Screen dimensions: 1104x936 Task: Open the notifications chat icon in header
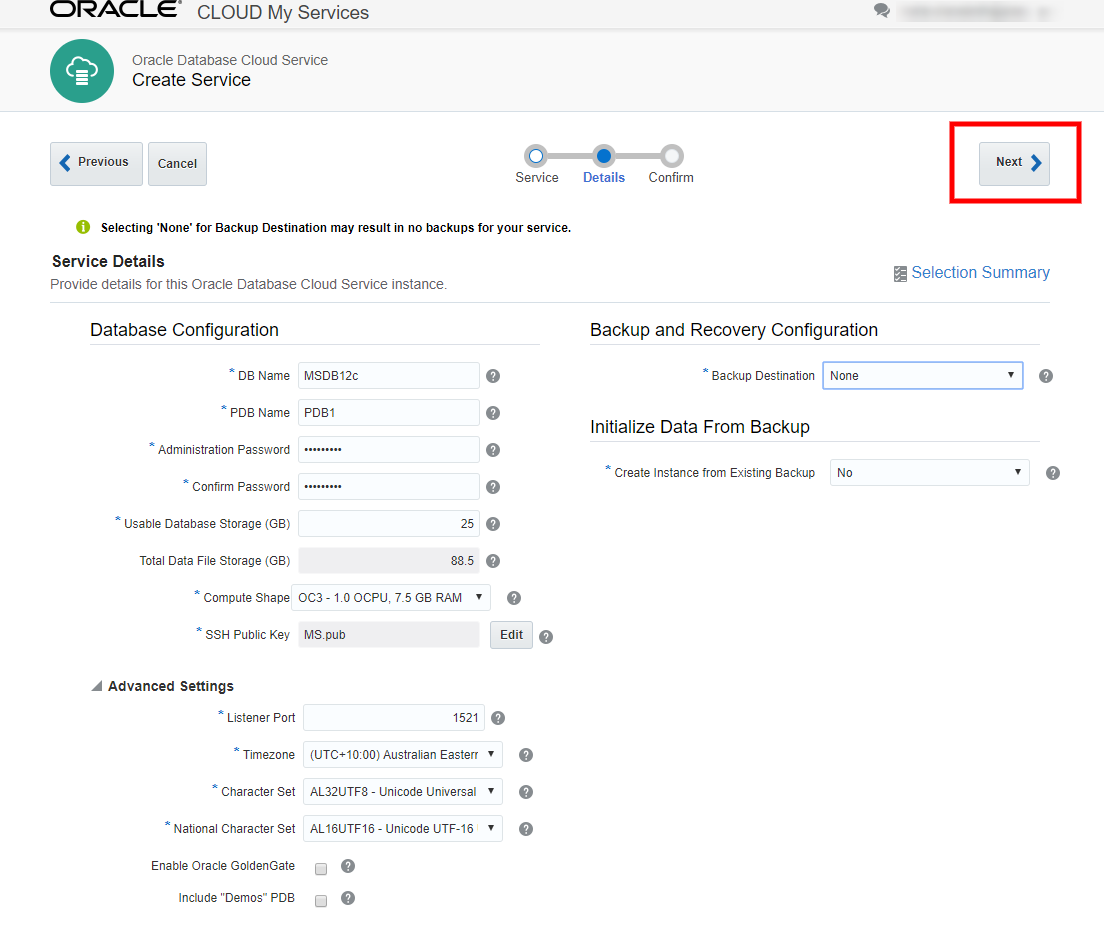click(x=881, y=10)
